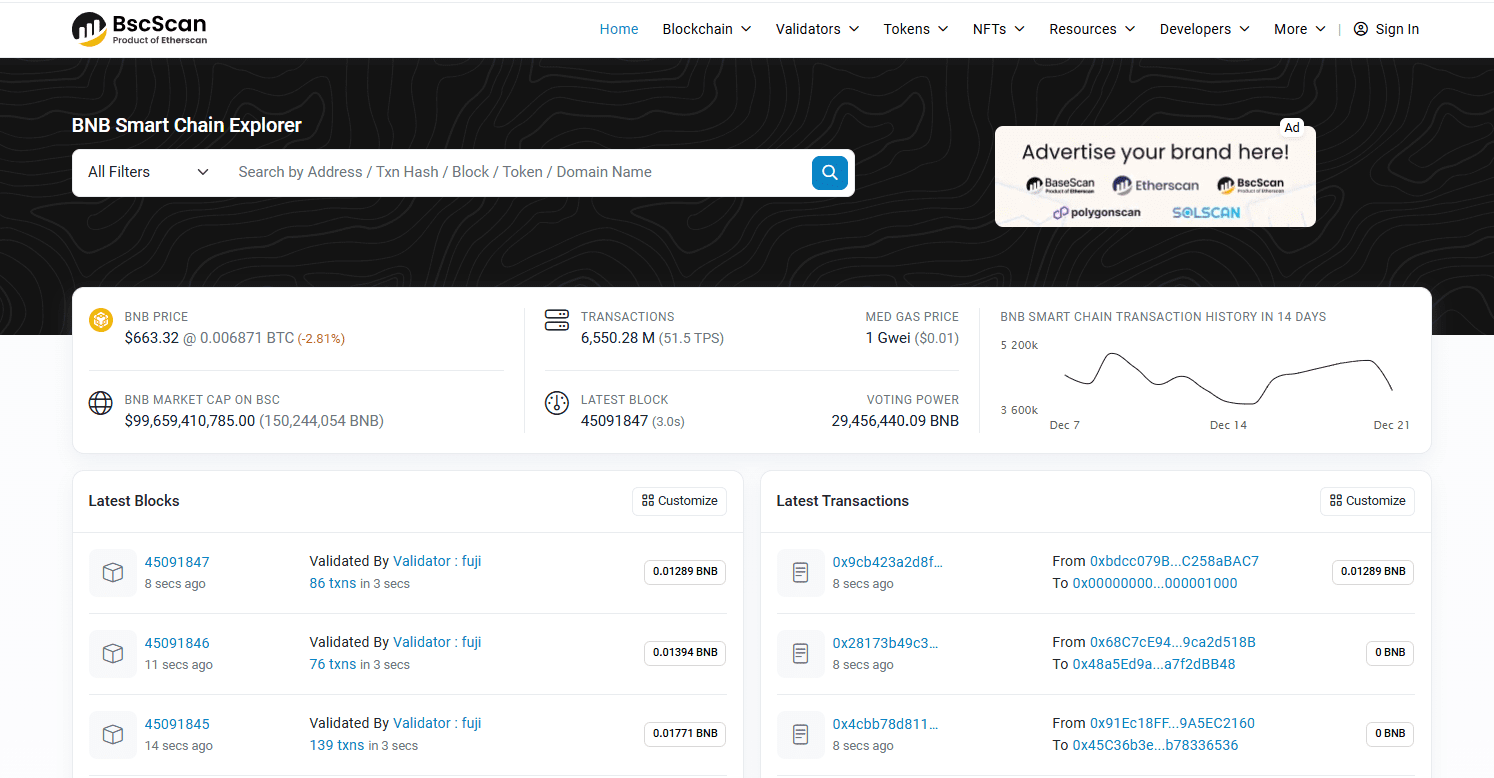Click the $99,659,410,785.00 market cap value
1494x778 pixels.
190,421
